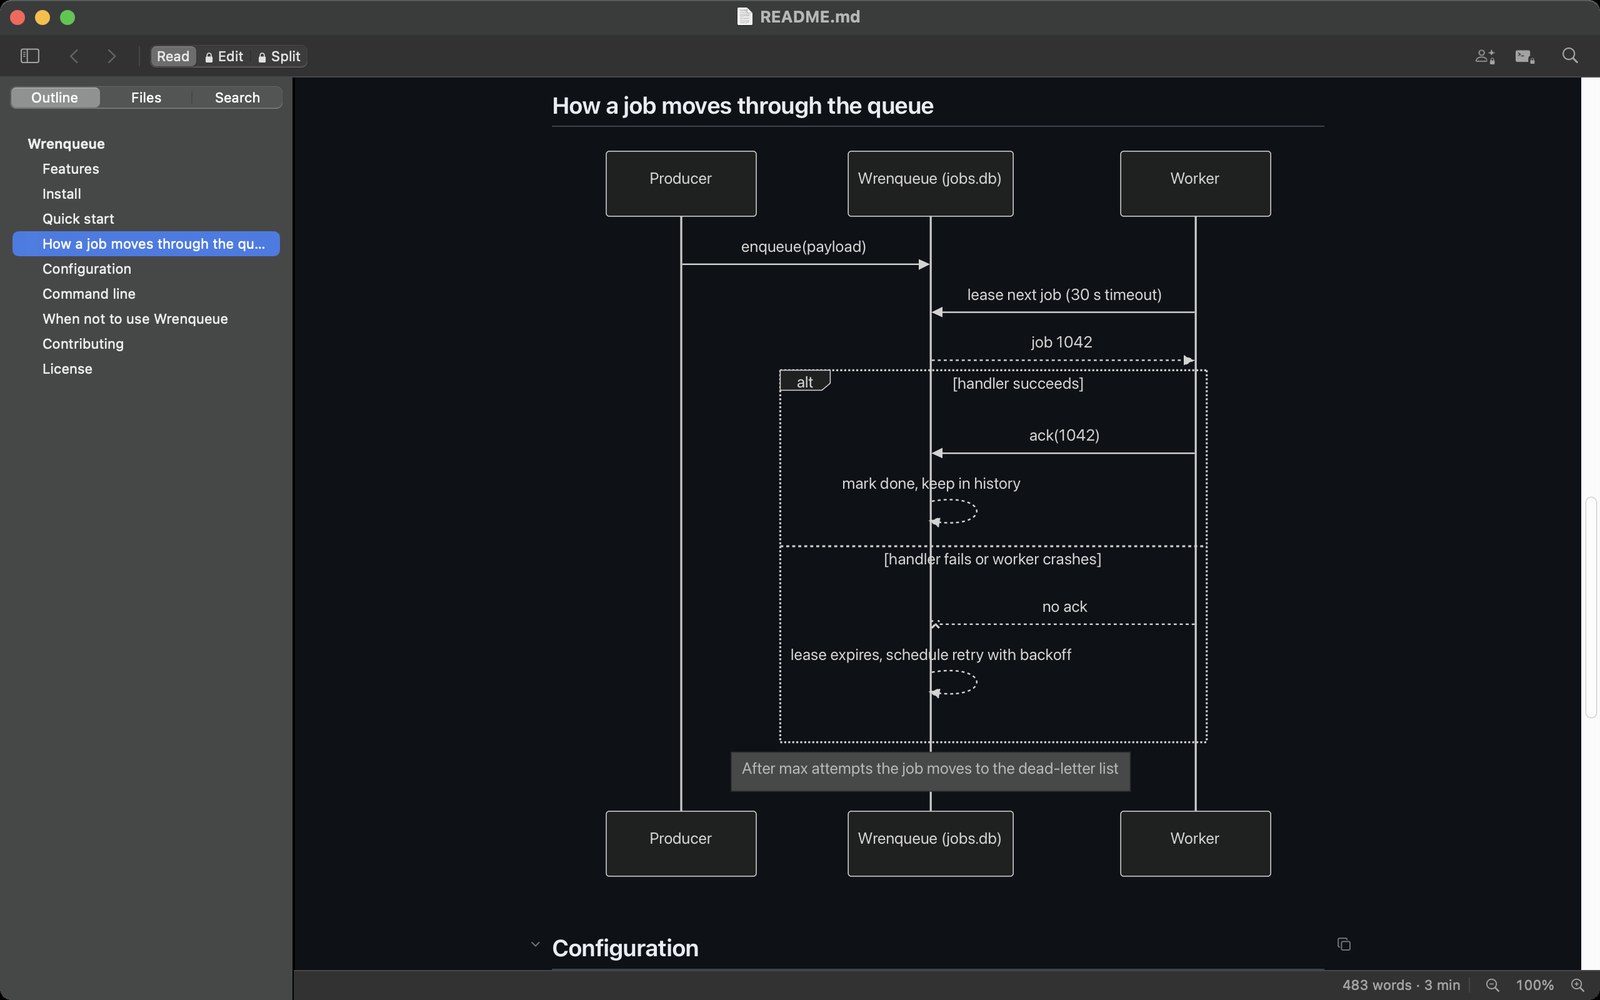Screen dimensions: 1600x1000
Task: Open the Outline tab
Action: (x=55, y=97)
